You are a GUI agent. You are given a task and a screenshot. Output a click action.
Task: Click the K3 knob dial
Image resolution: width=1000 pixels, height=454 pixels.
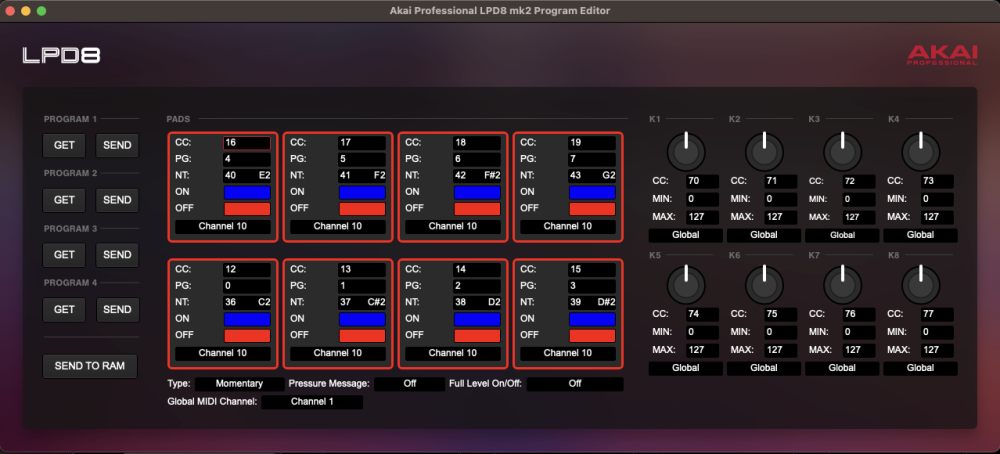(x=842, y=151)
